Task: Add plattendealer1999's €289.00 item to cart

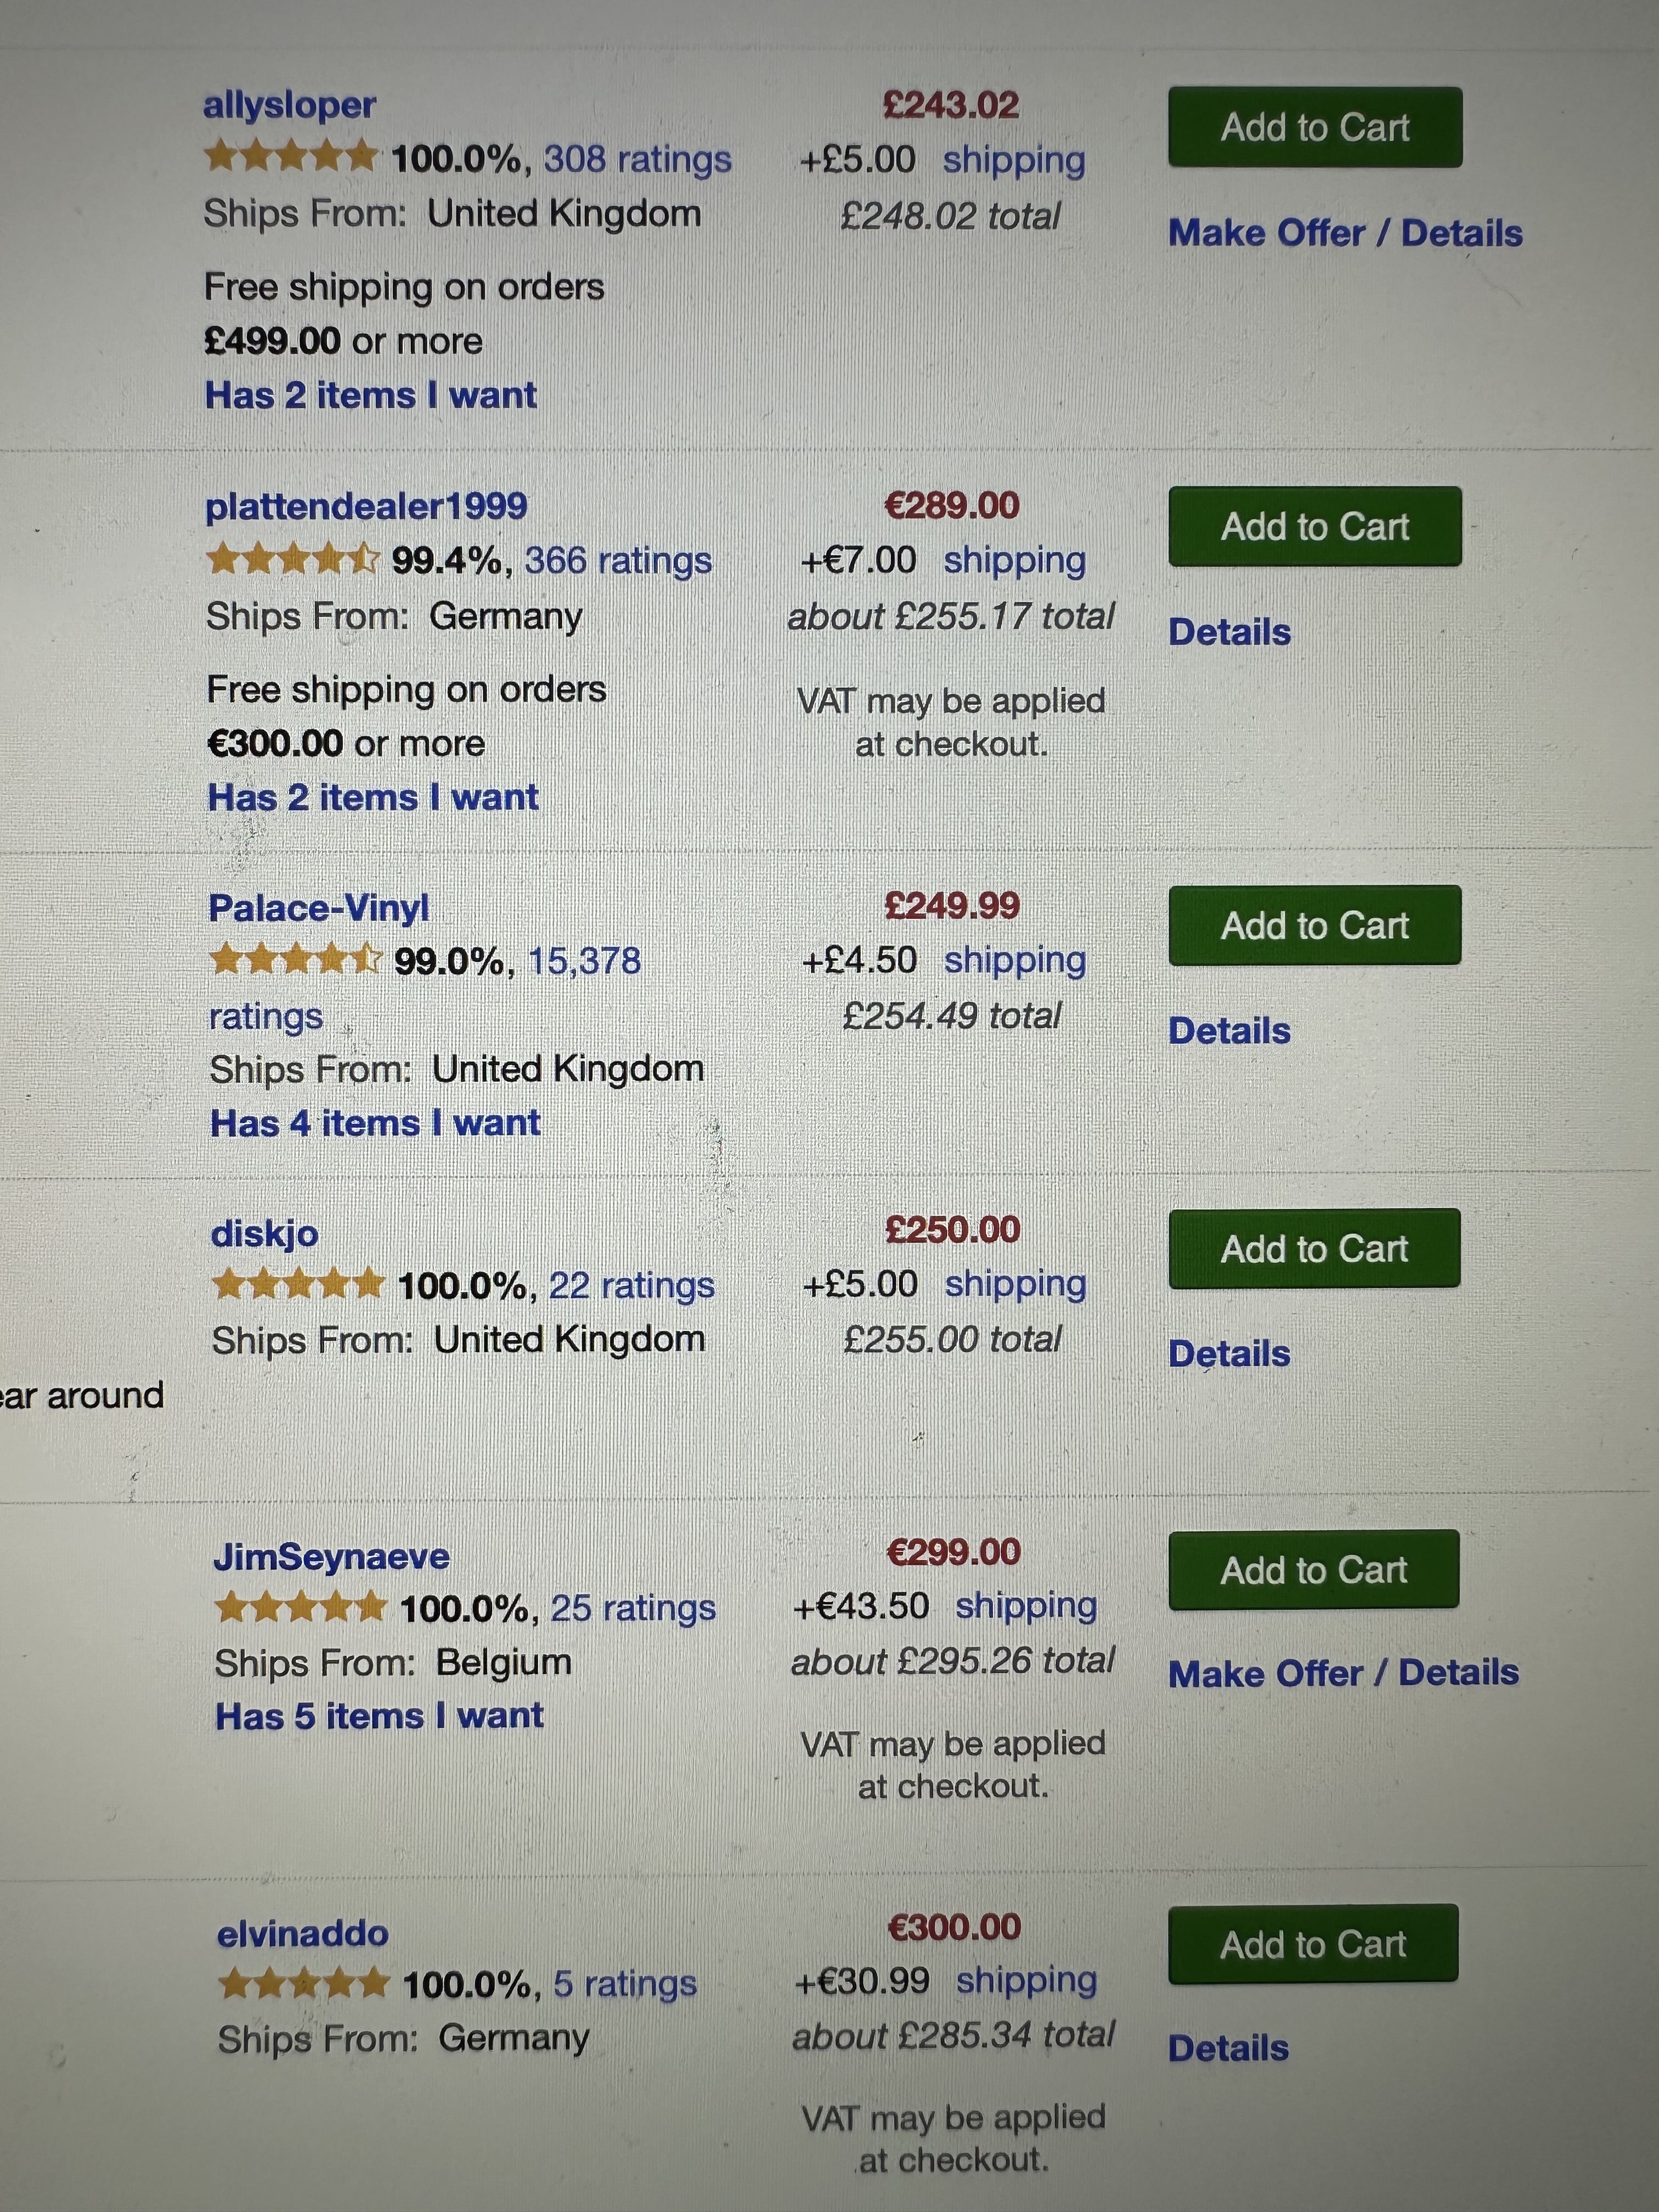Action: (x=1315, y=526)
